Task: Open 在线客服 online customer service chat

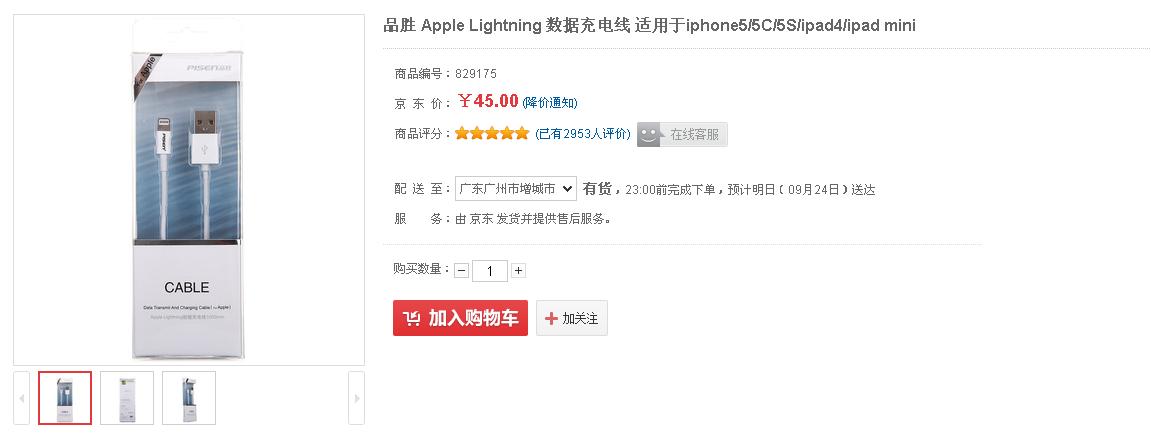Action: click(683, 134)
